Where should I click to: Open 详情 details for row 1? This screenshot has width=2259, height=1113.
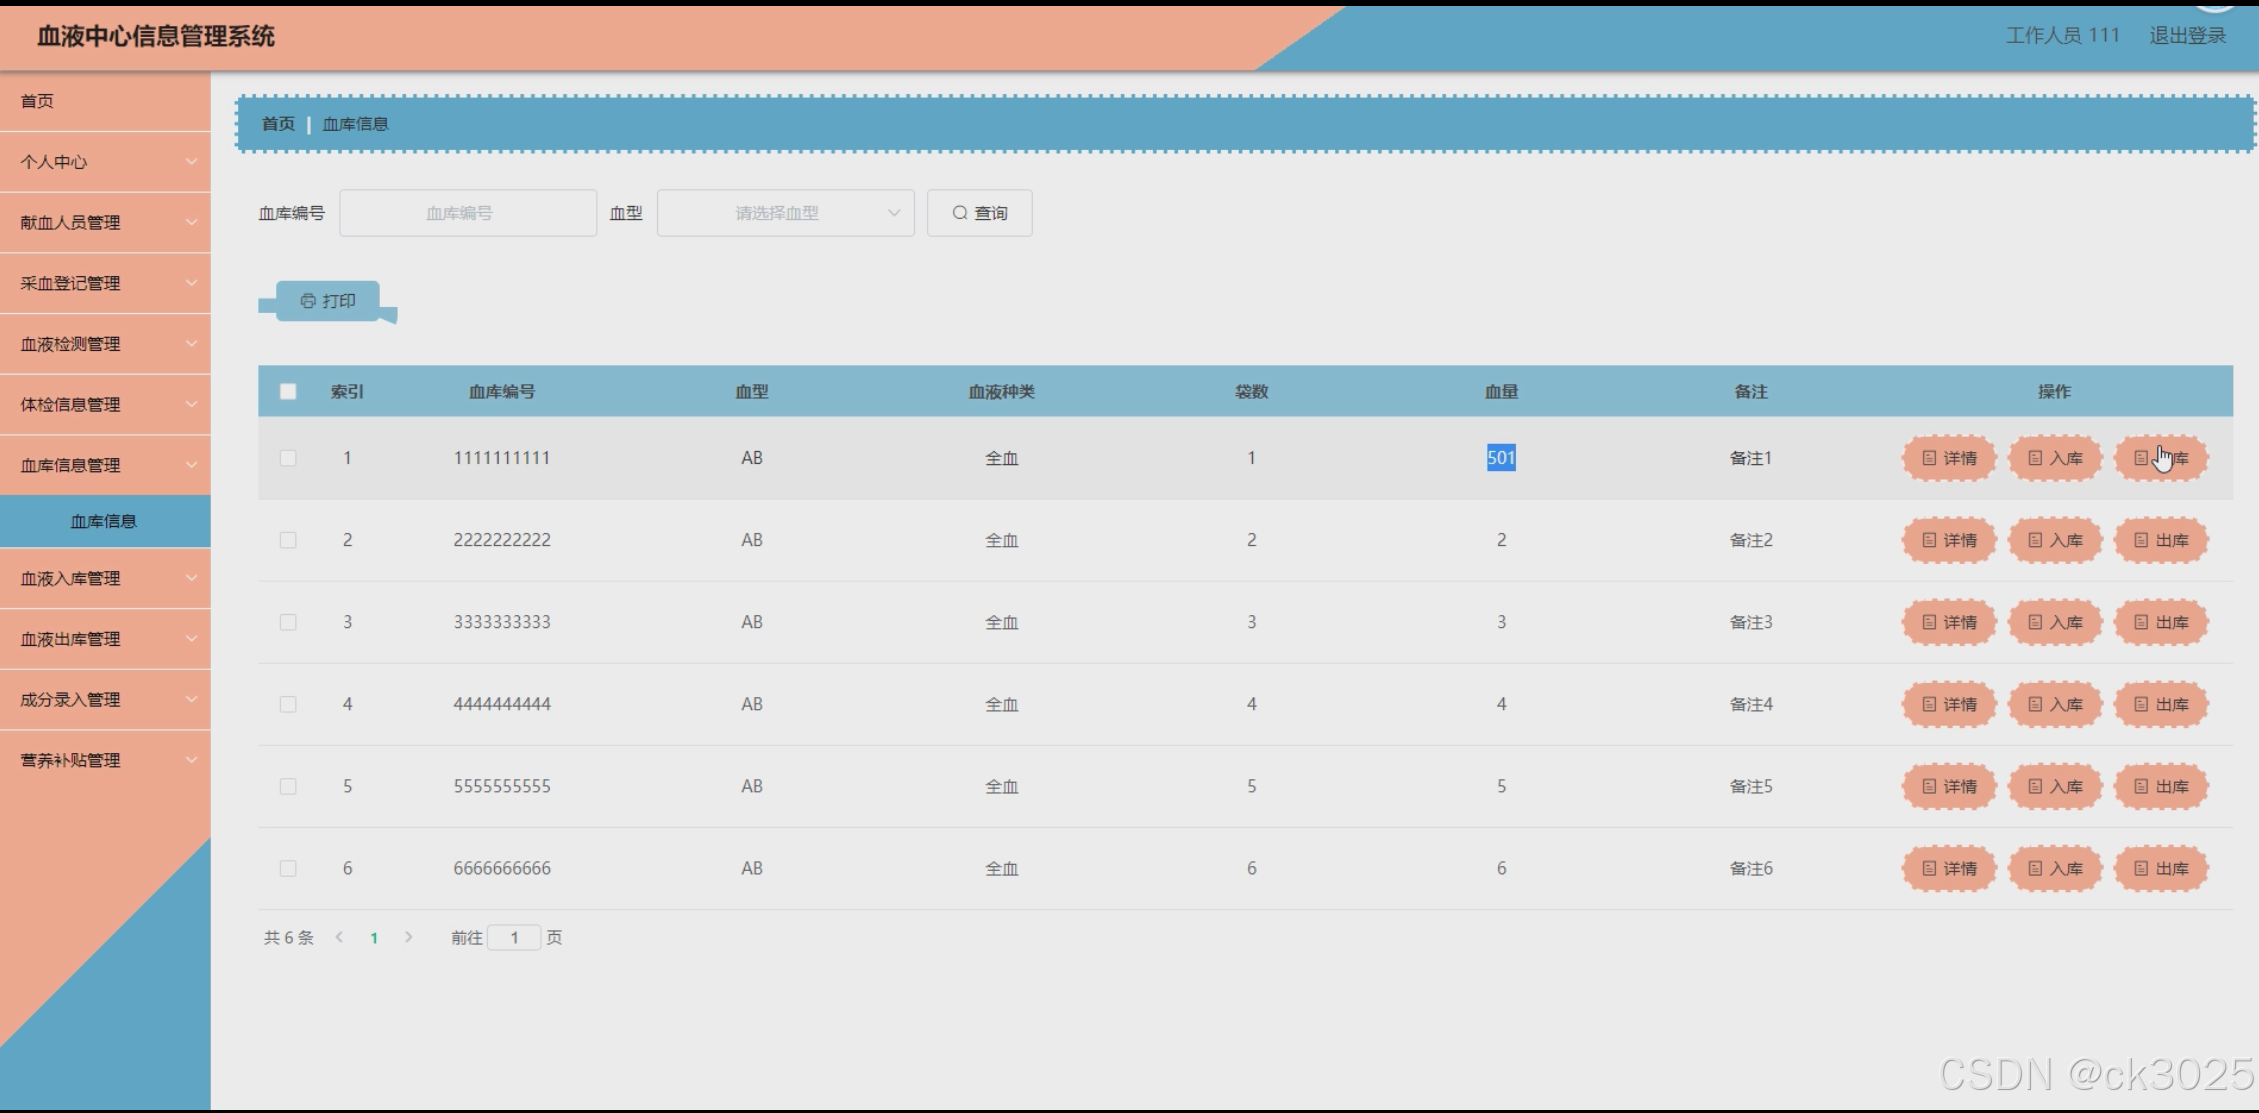point(1949,458)
